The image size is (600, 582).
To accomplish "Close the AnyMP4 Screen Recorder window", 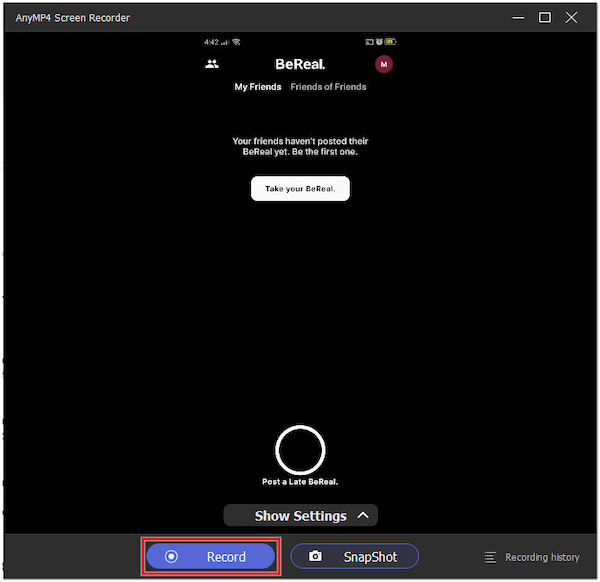I will (x=571, y=18).
